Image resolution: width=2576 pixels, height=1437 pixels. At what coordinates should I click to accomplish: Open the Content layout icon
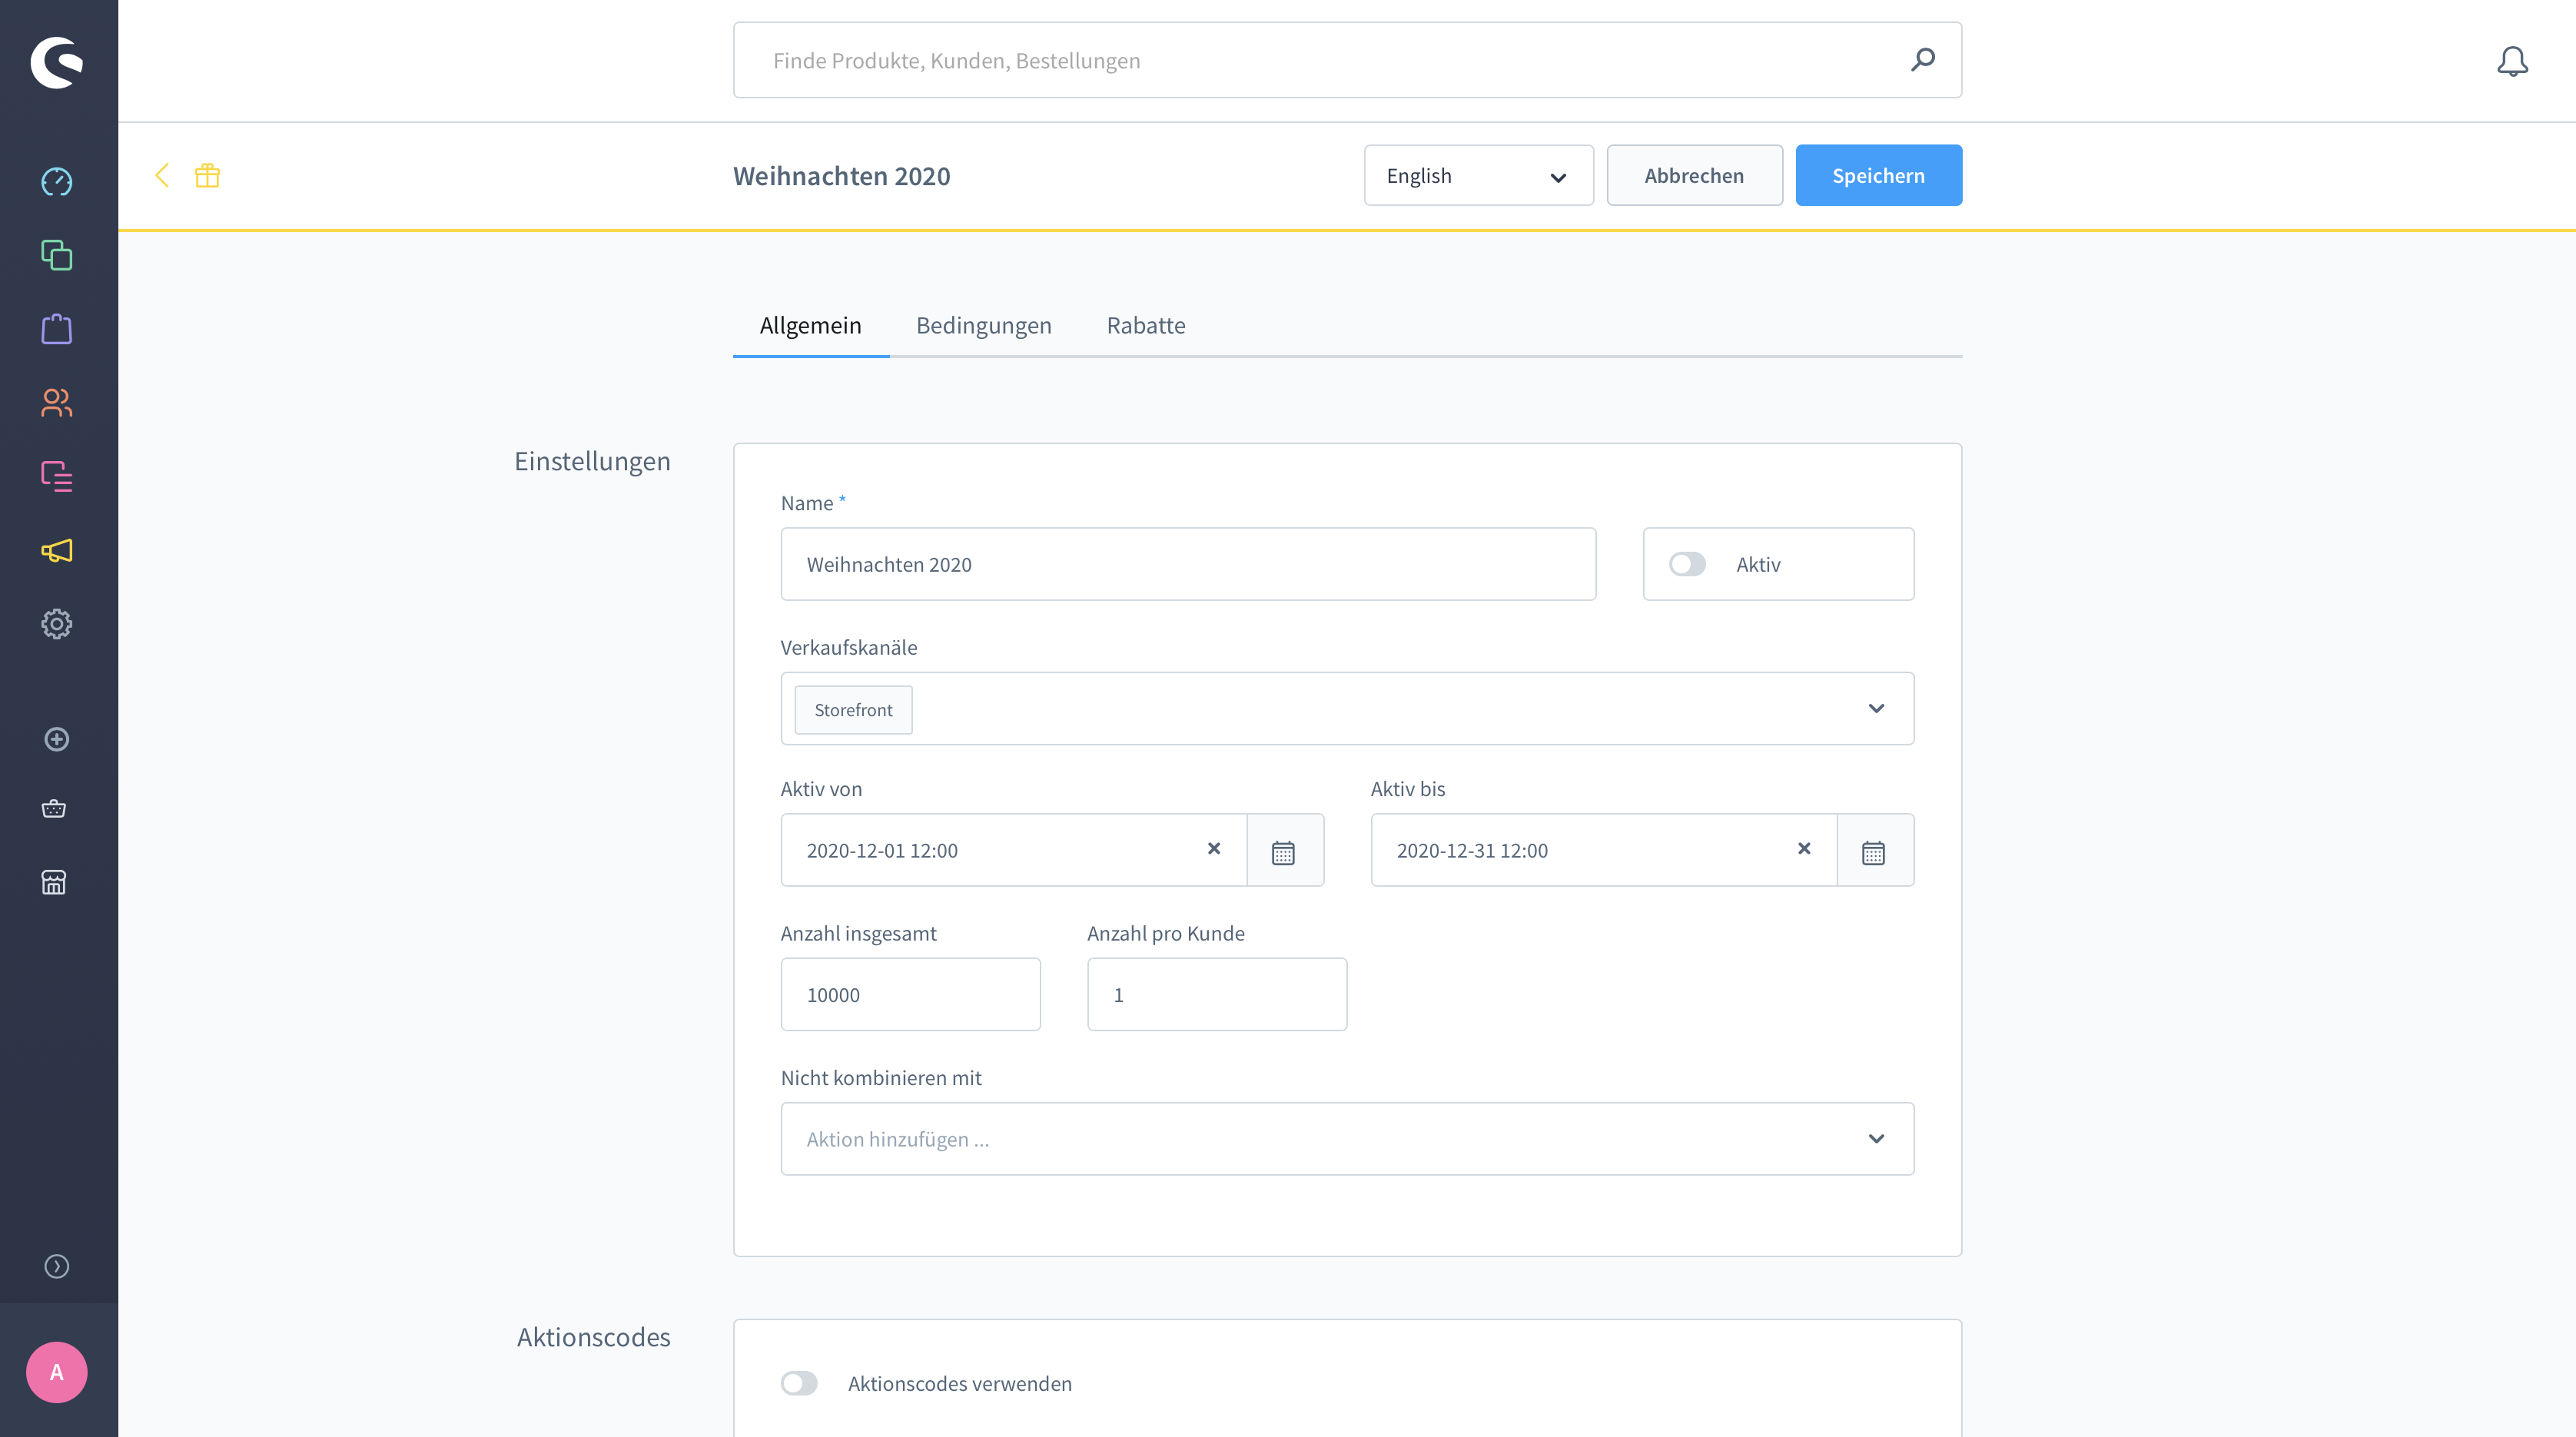coord(57,476)
